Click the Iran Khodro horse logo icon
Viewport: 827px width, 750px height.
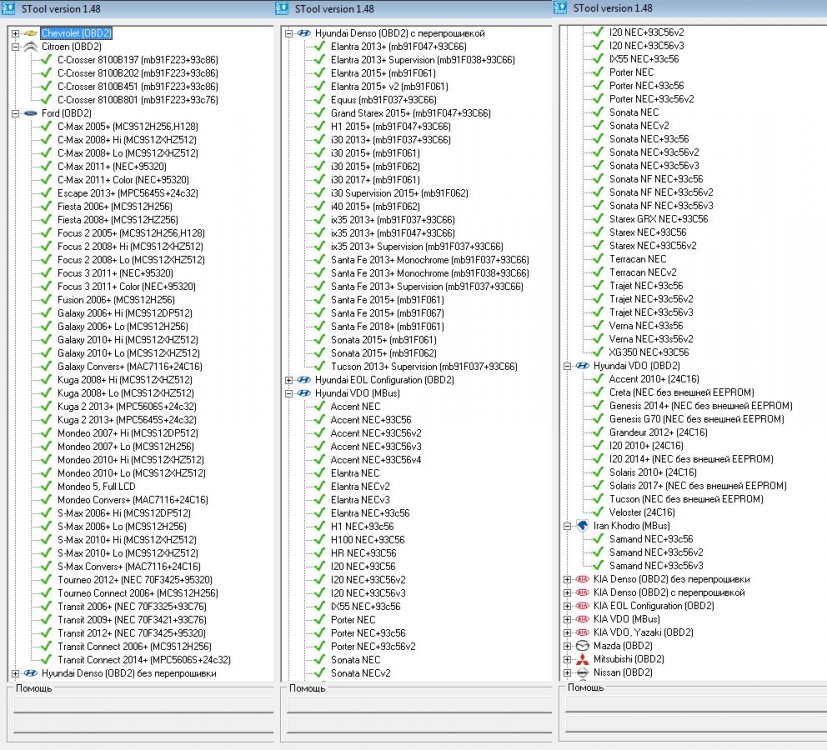[x=582, y=525]
